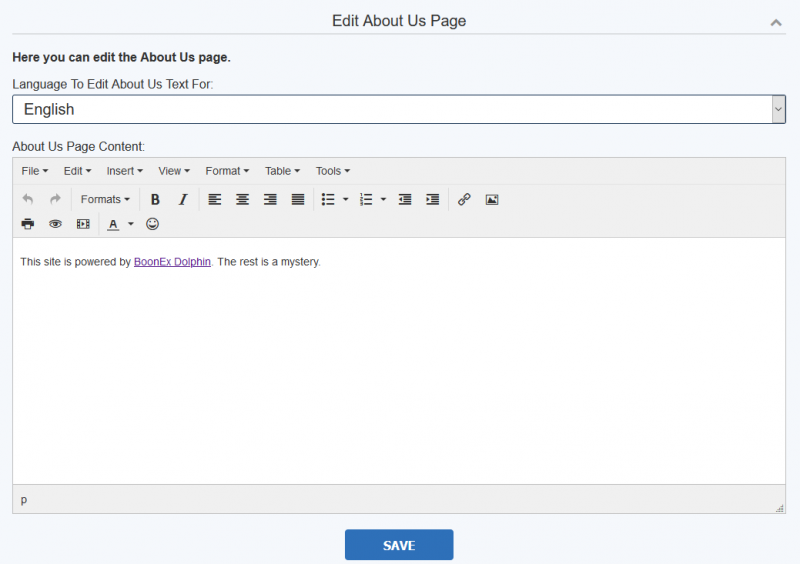Preview the content with eye icon

[55, 224]
